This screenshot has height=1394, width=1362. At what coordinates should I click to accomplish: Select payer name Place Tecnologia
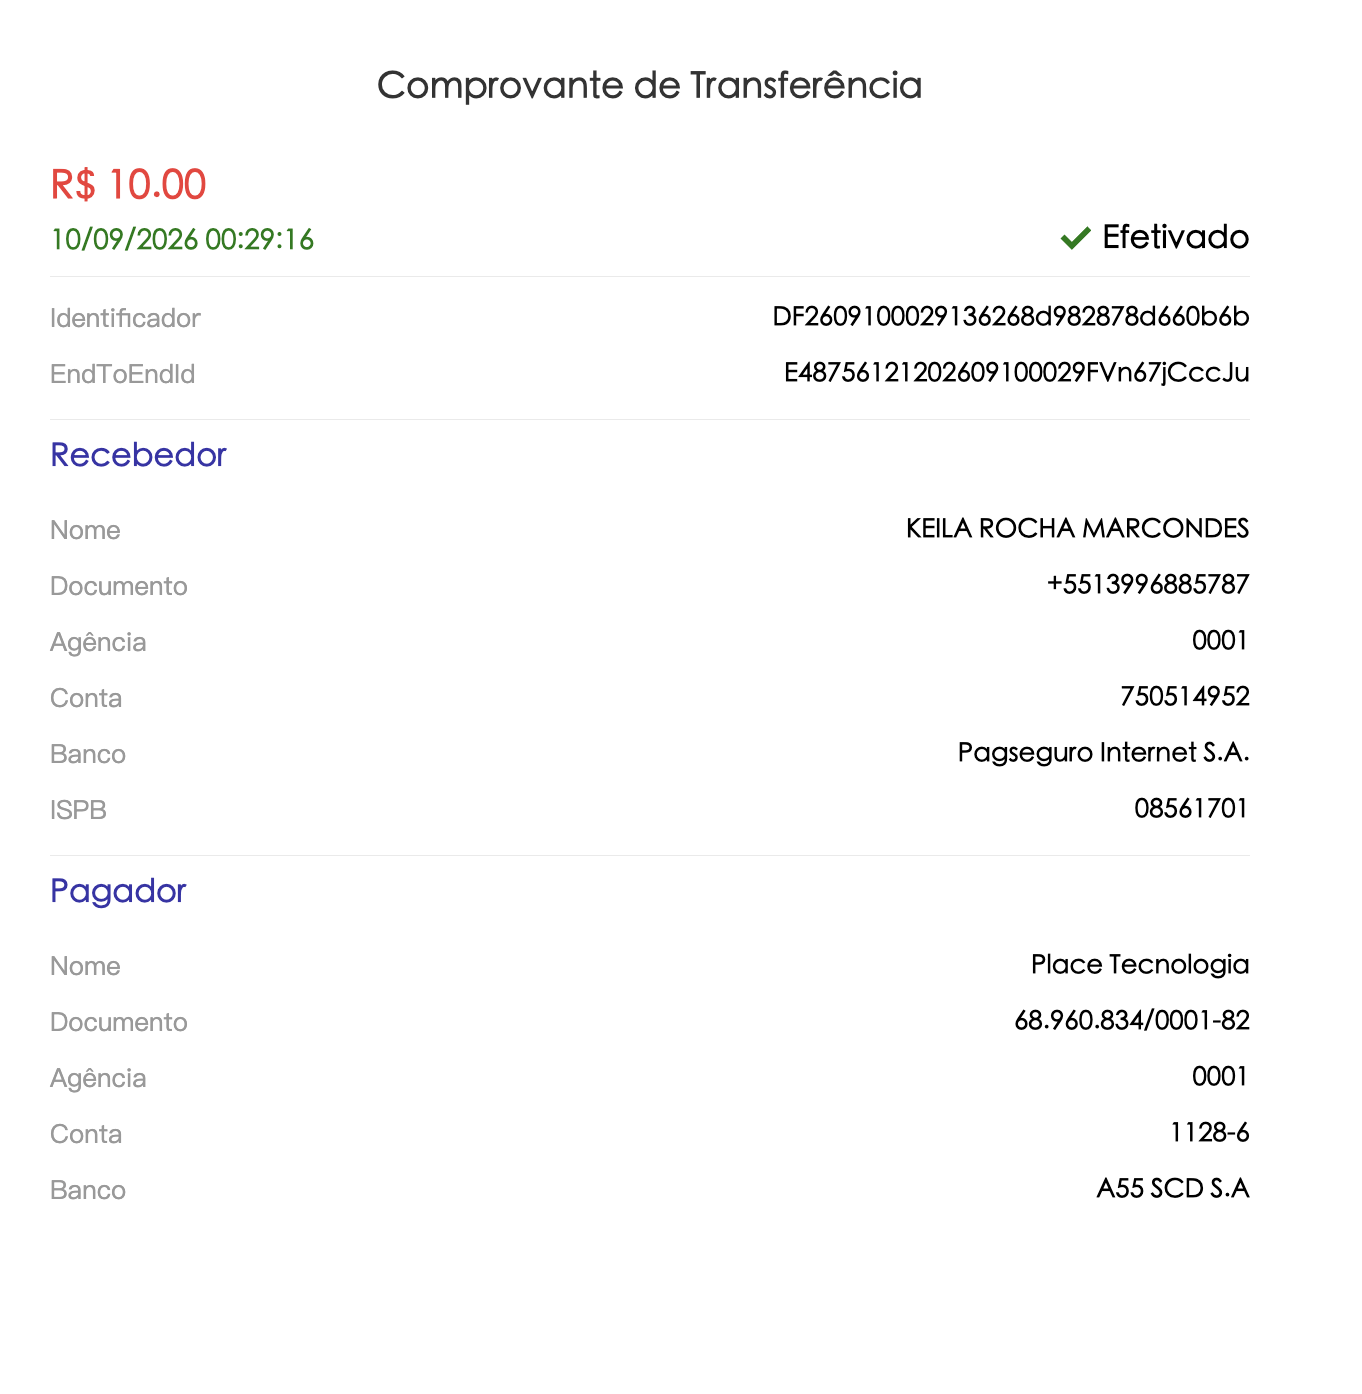point(1140,964)
